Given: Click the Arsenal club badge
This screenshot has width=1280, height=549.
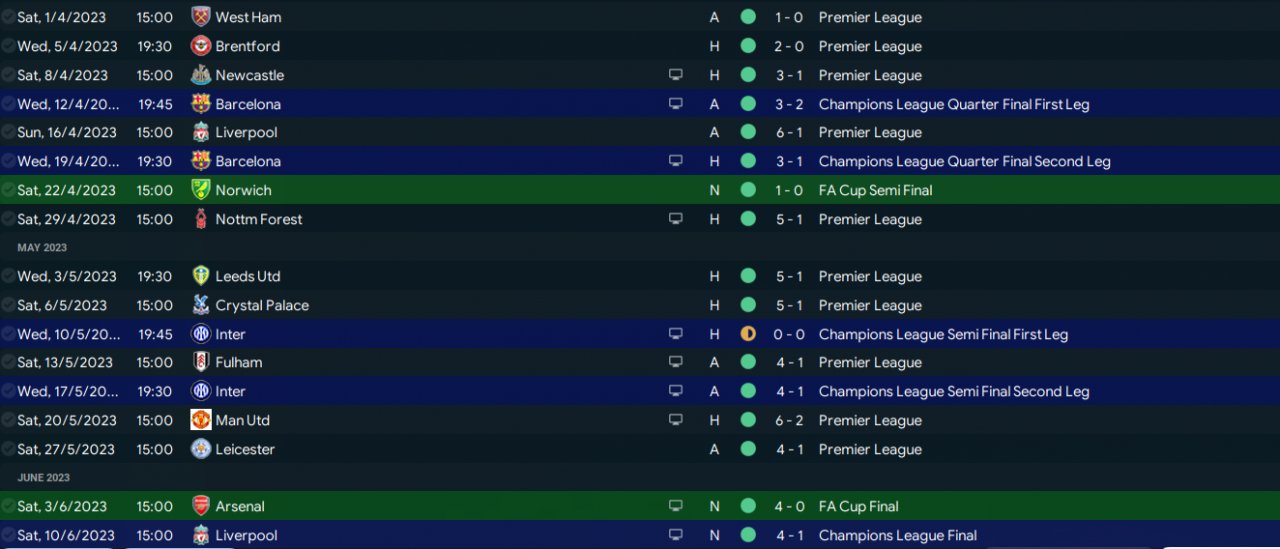Looking at the screenshot, I should [201, 506].
